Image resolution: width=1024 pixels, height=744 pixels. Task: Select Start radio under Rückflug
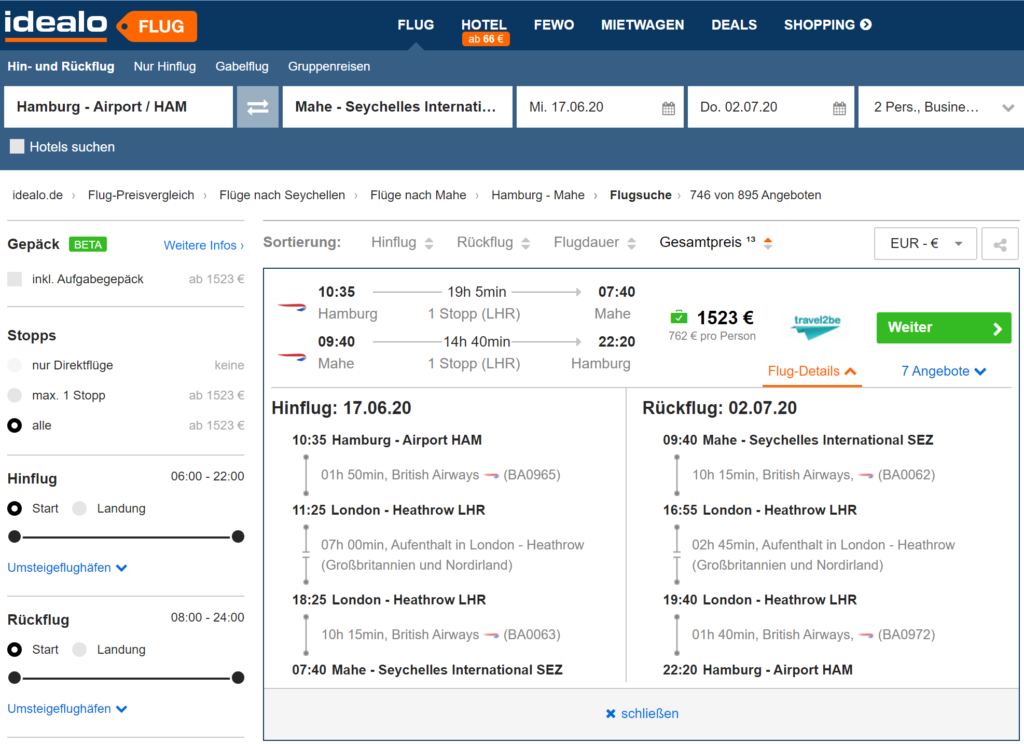click(14, 649)
